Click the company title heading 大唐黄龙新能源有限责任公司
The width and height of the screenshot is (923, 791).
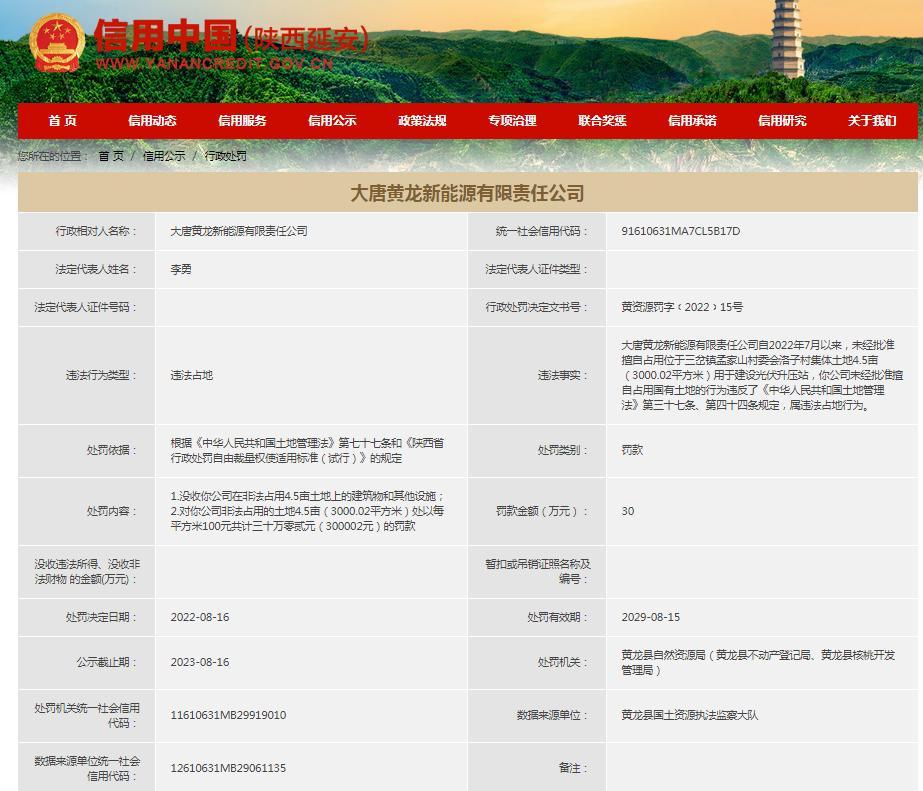click(467, 193)
